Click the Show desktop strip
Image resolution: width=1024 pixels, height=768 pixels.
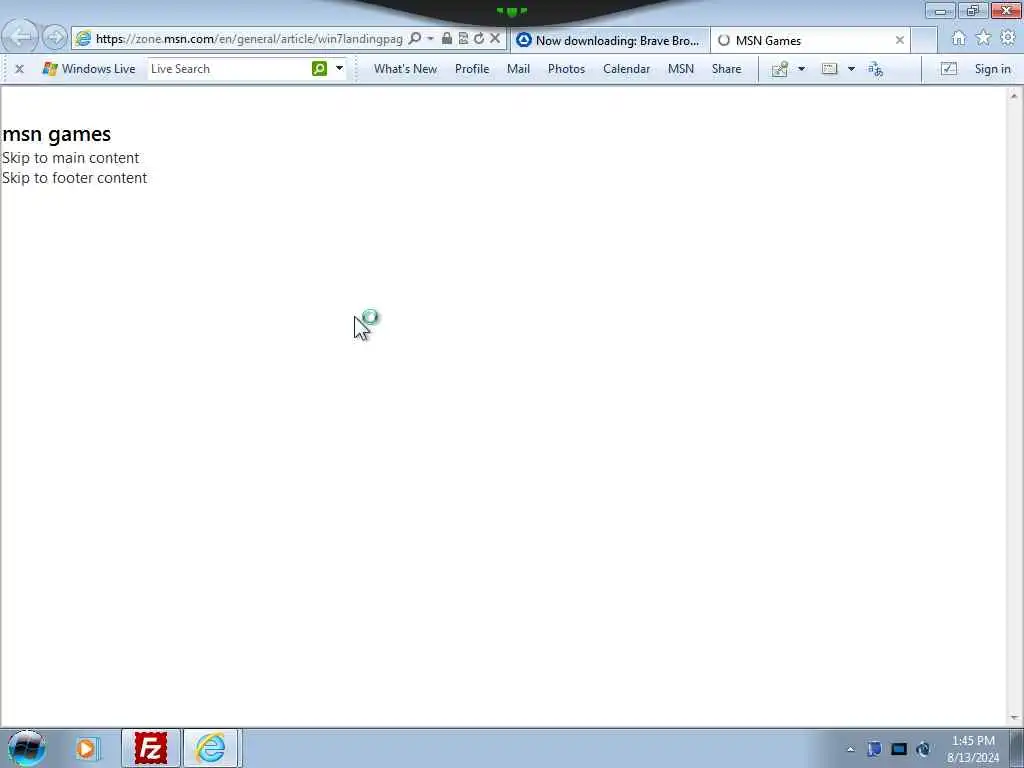(x=1017, y=748)
